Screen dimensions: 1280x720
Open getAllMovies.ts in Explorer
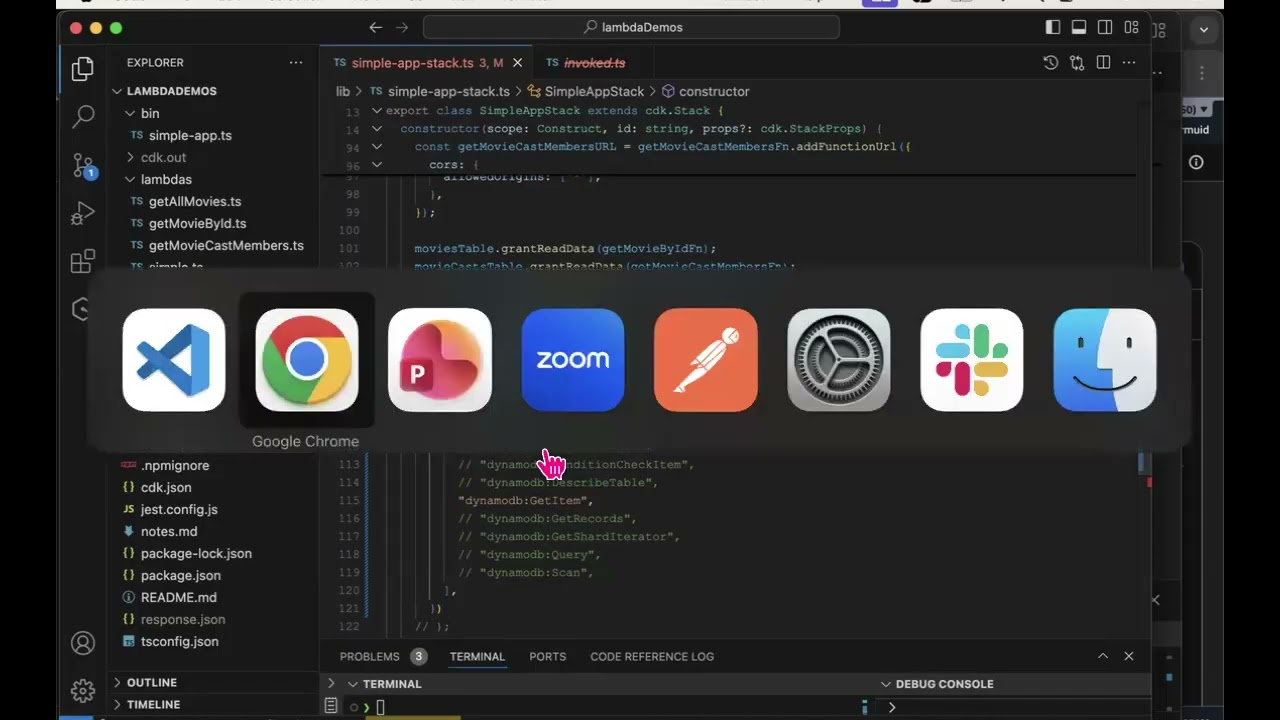pyautogui.click(x=195, y=201)
